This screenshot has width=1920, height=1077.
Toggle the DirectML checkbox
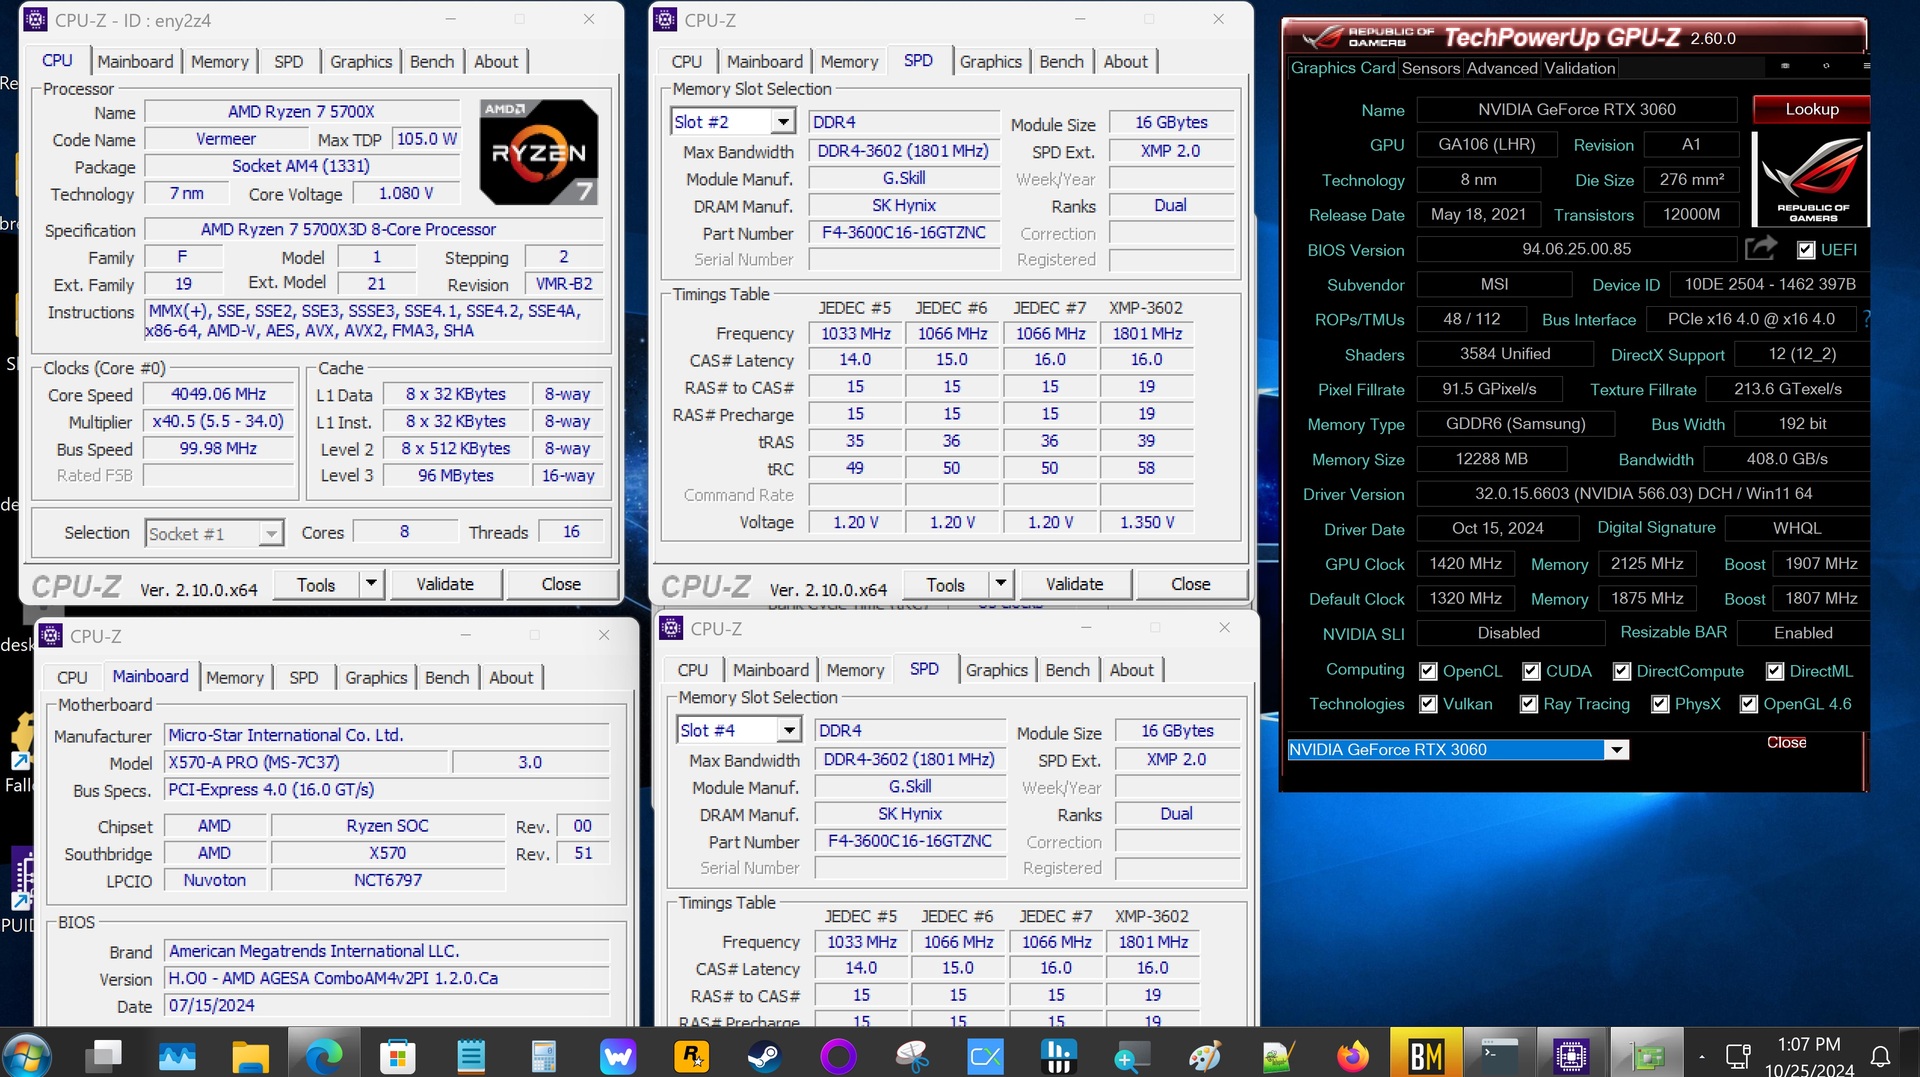tap(1775, 671)
